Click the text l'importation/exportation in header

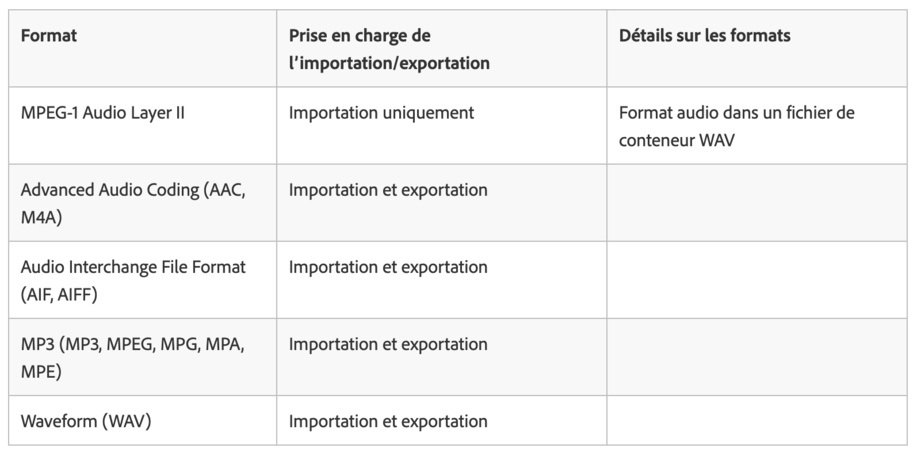click(x=389, y=62)
